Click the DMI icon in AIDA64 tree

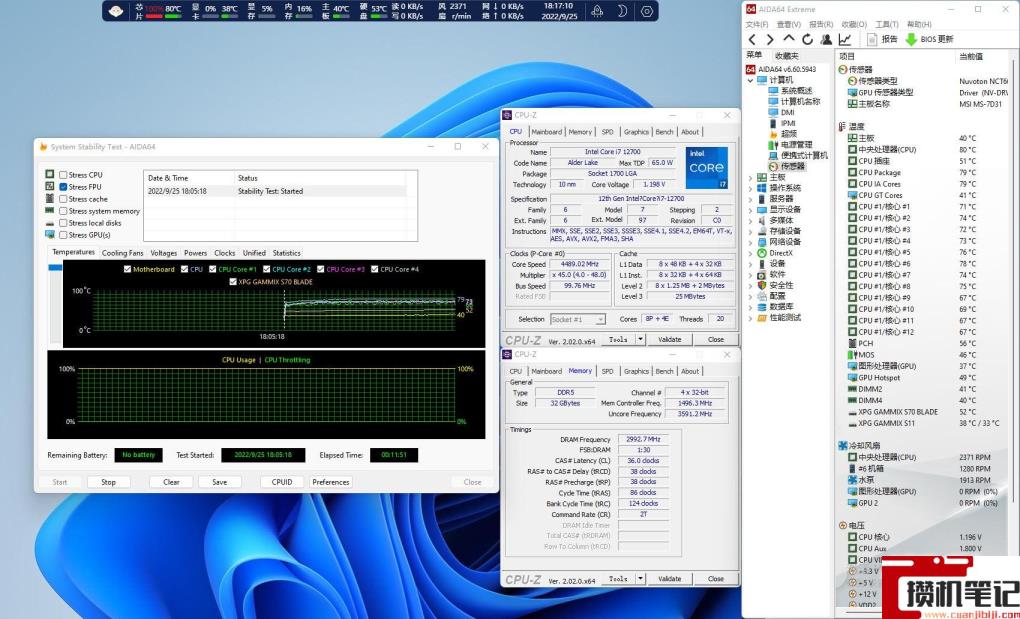(773, 112)
